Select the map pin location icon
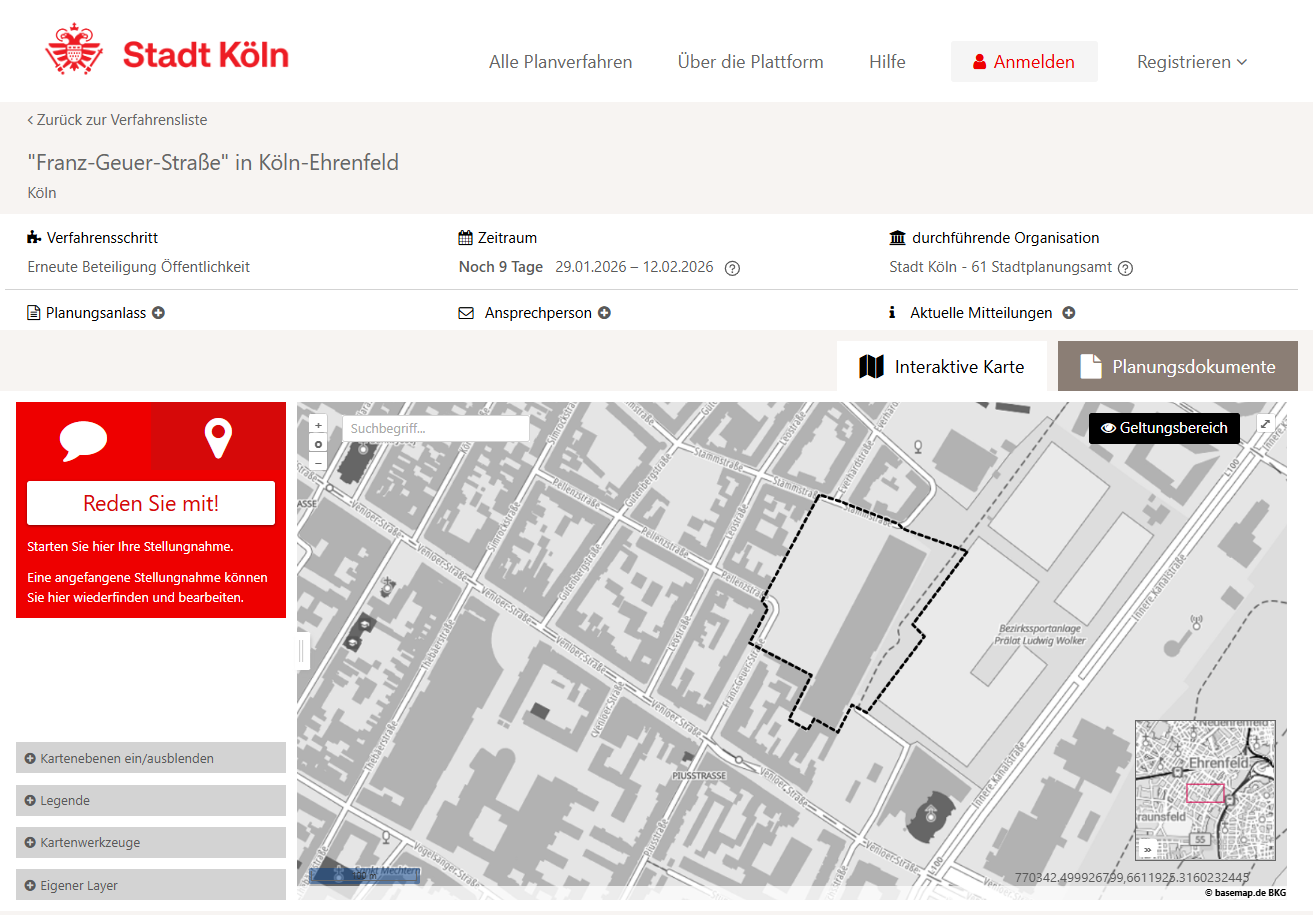Screen dimensions: 1313x915 point(218,439)
